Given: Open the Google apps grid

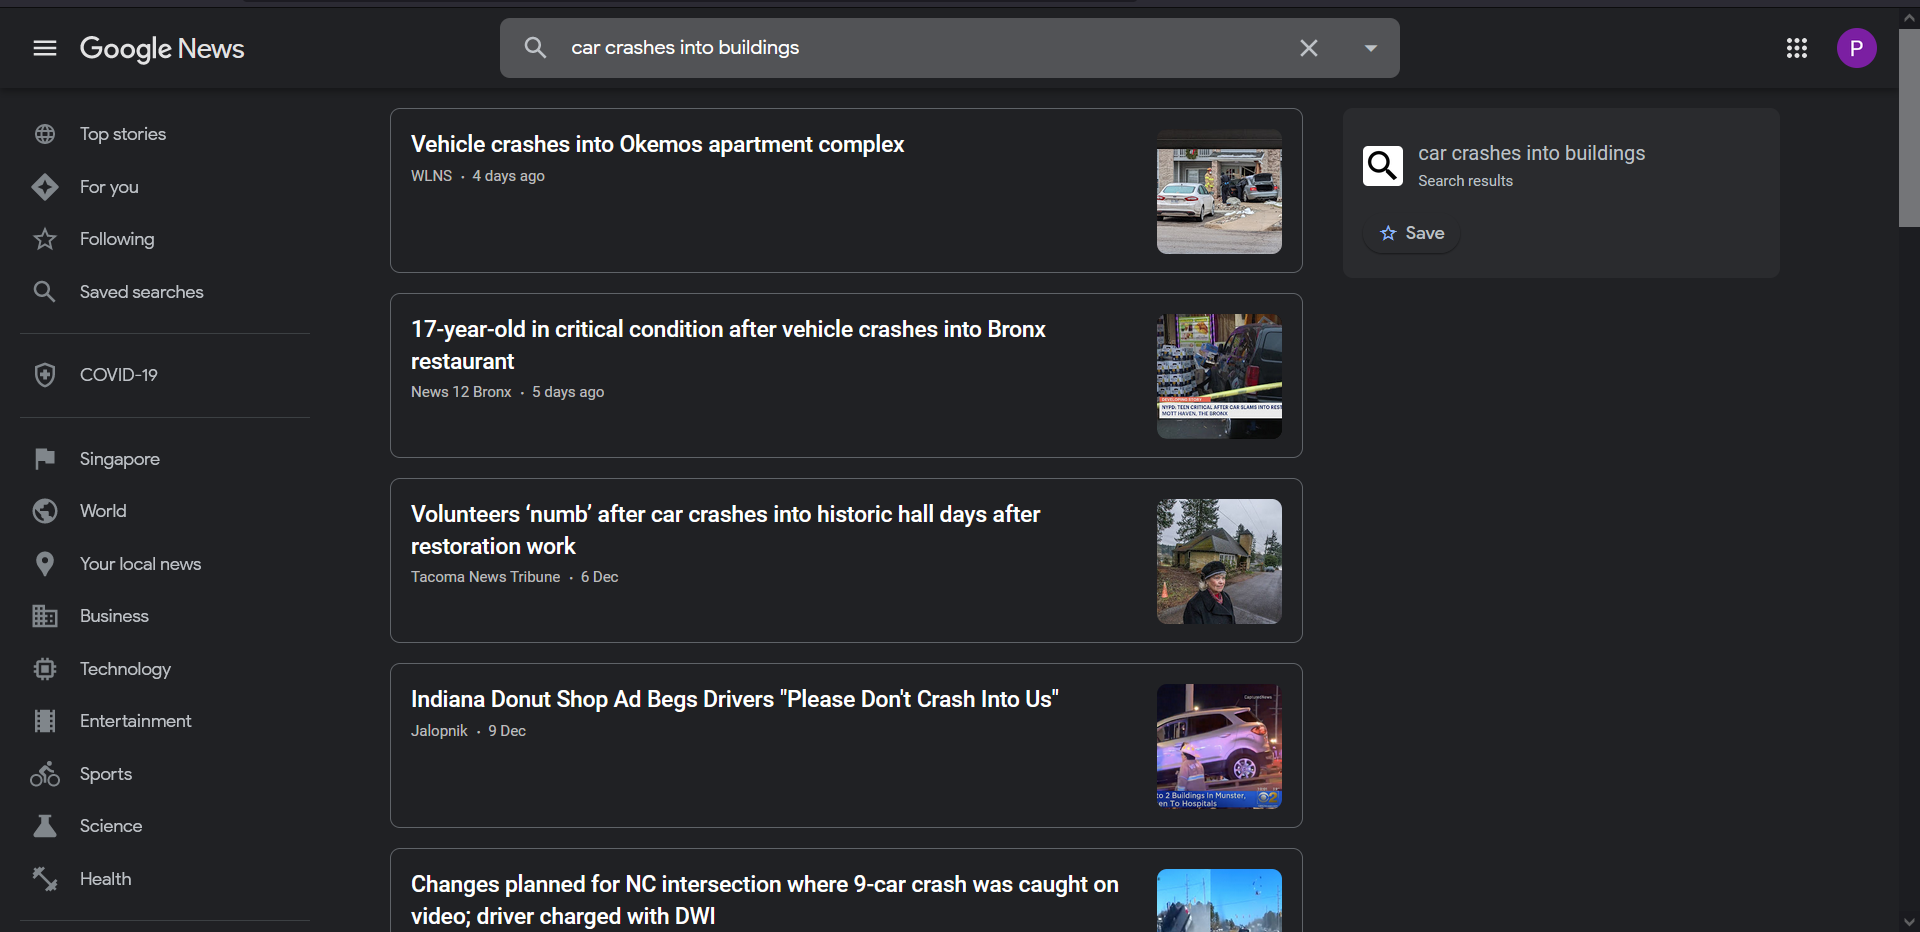Looking at the screenshot, I should tap(1797, 48).
